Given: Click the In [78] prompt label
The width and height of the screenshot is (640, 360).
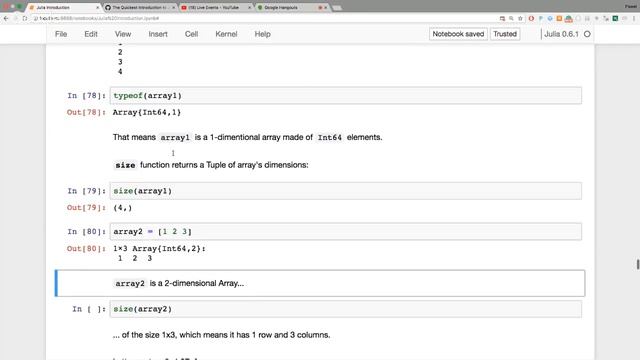Looking at the screenshot, I should (87, 96).
